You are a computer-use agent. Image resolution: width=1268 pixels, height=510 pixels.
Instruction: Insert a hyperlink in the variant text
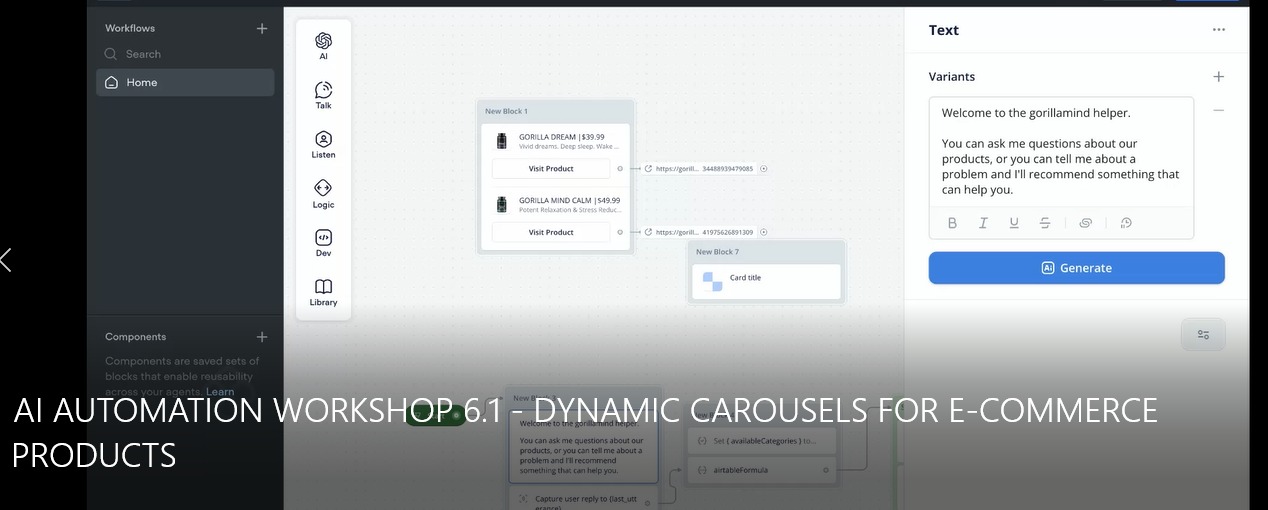pyautogui.click(x=1085, y=223)
